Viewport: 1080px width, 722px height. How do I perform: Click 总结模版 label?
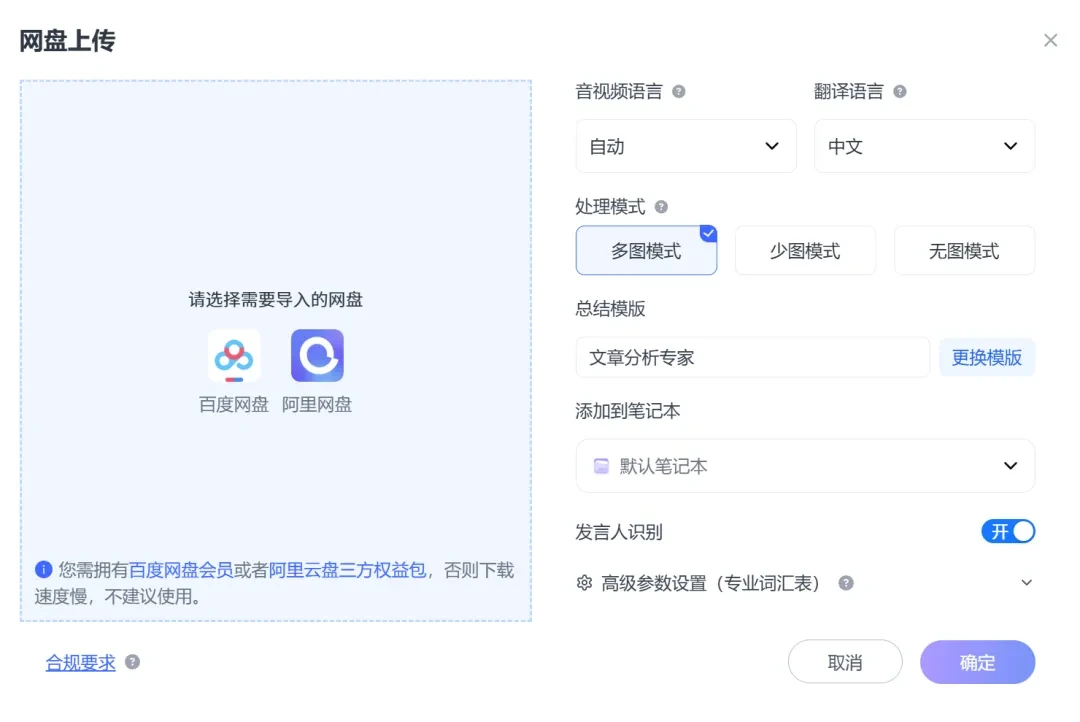[610, 309]
